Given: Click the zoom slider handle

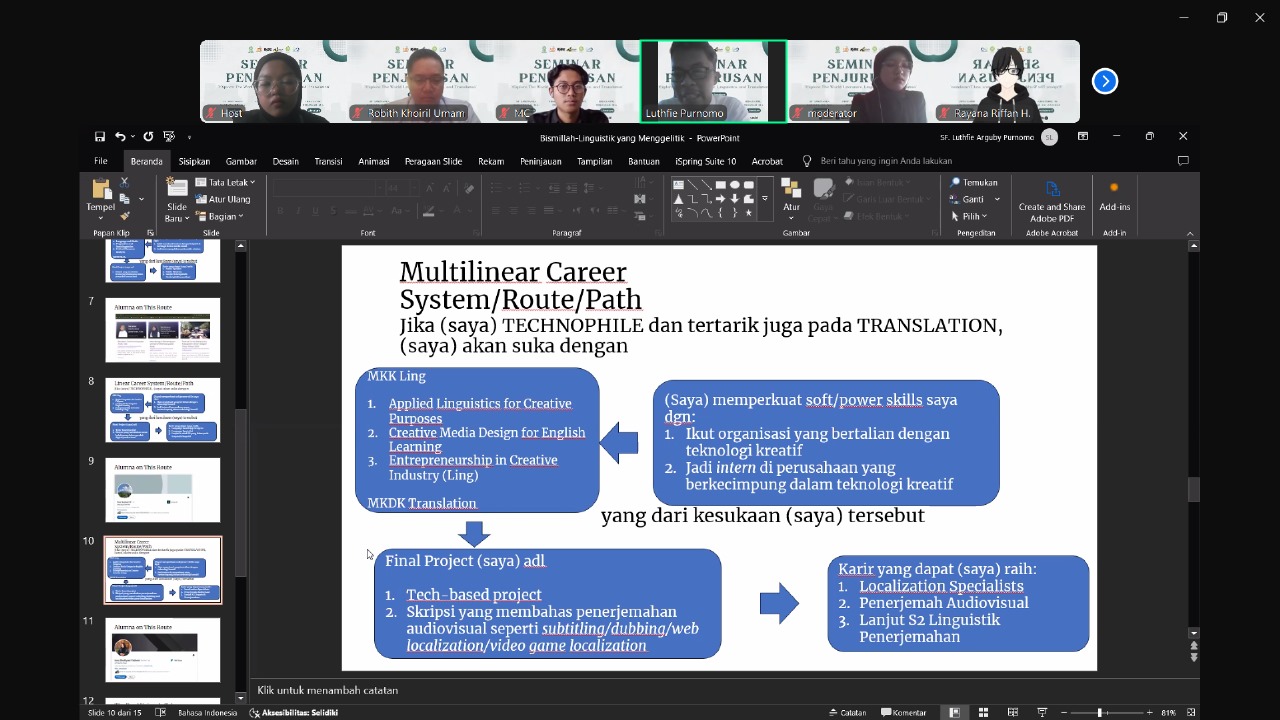Looking at the screenshot, I should 1099,713.
